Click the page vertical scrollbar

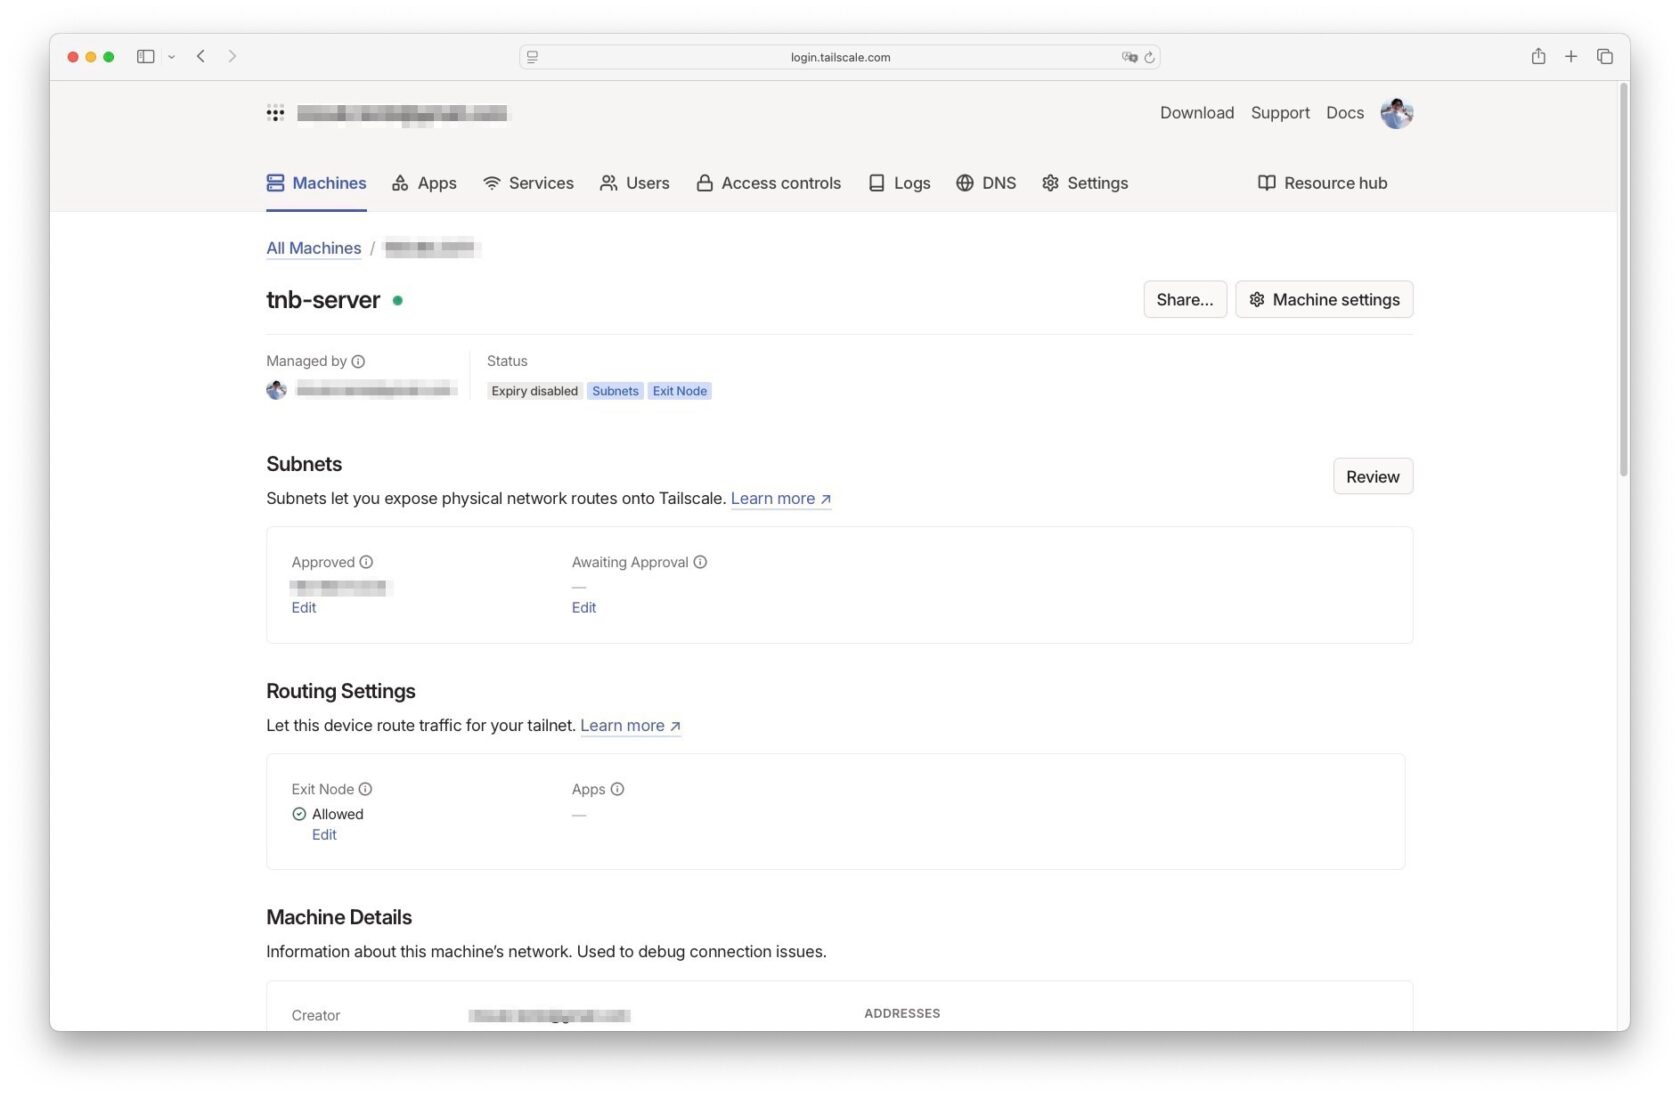click(1624, 280)
